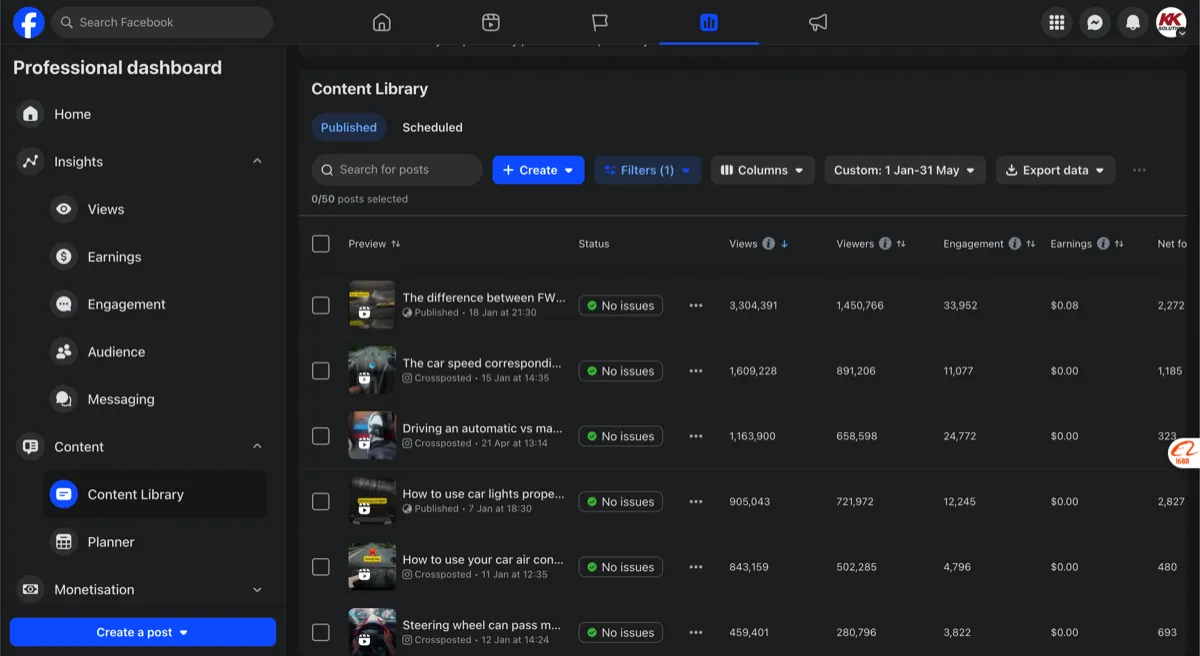The height and width of the screenshot is (656, 1200).
Task: Click No issues status for 'The car speed' post
Action: tap(620, 371)
